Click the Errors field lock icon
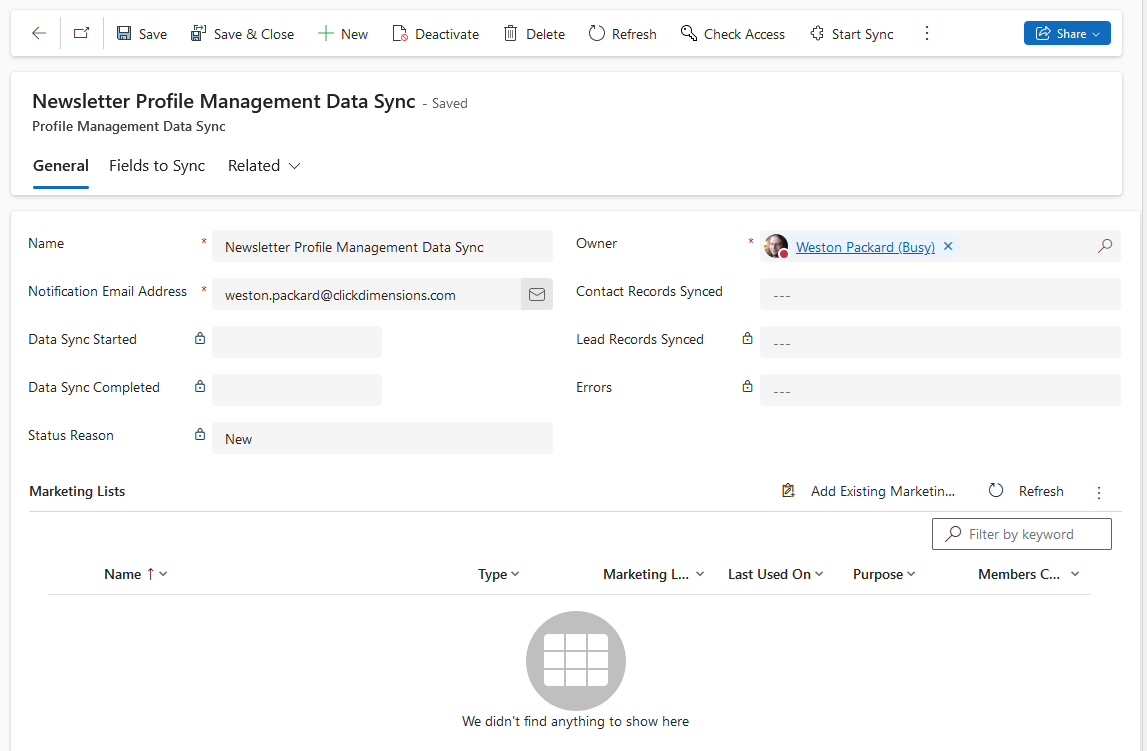Screen dimensions: 1147x751 747,387
